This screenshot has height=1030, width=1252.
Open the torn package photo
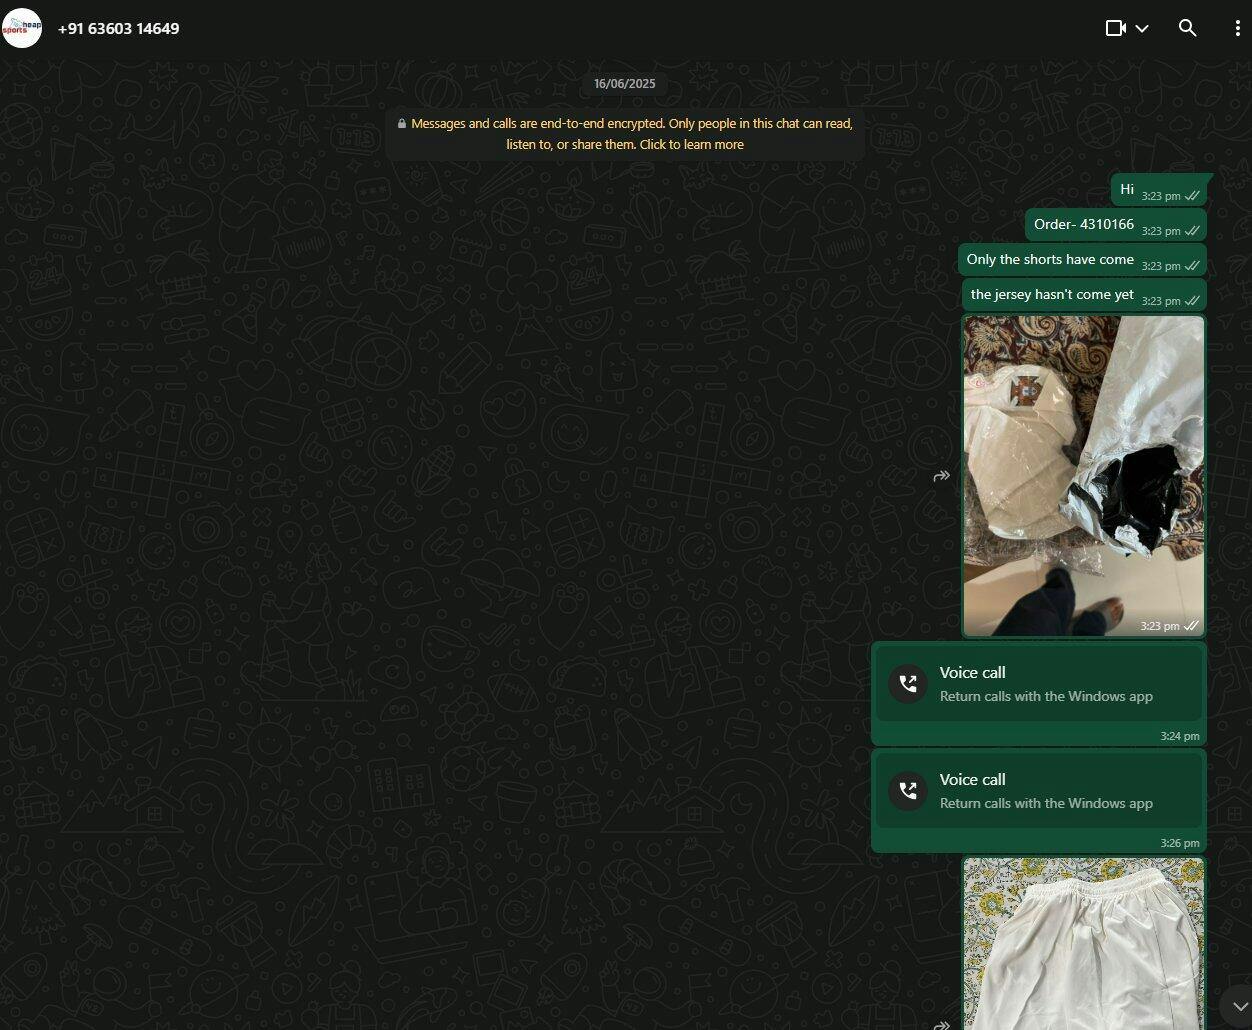1083,475
